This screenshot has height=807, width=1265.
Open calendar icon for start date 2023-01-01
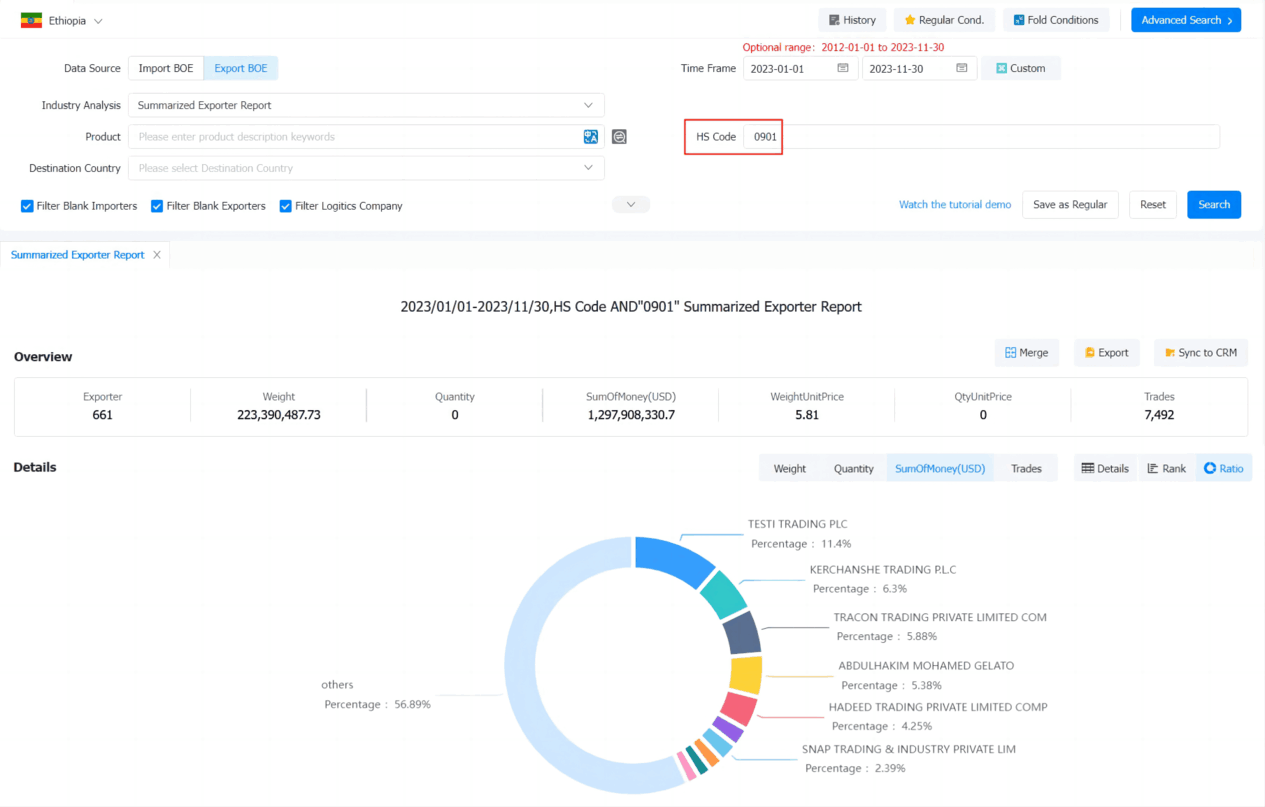(843, 68)
